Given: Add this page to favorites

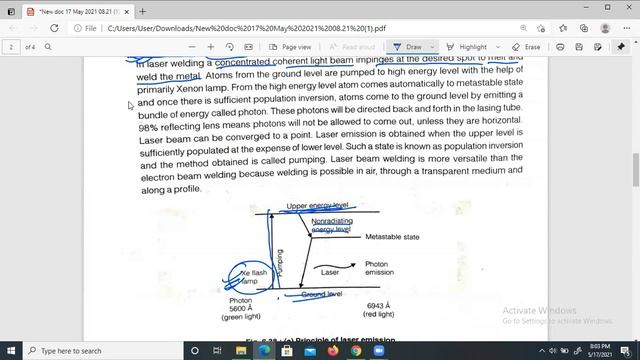Looking at the screenshot, I should (541, 28).
